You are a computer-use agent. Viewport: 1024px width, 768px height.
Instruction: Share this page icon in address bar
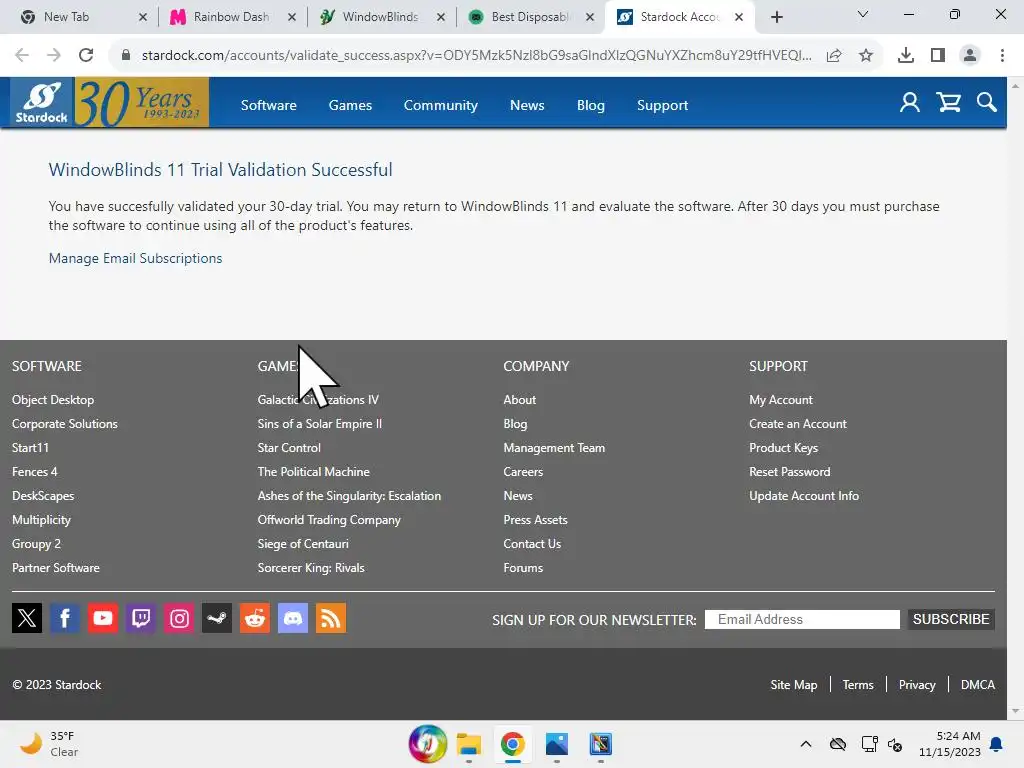(834, 56)
